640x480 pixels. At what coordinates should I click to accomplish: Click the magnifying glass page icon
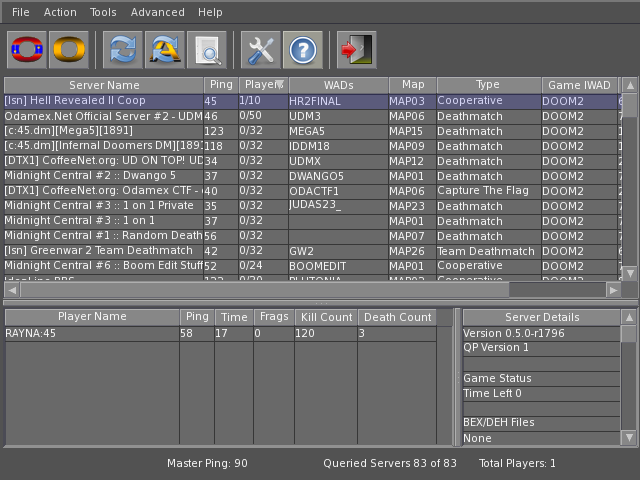(x=207, y=50)
